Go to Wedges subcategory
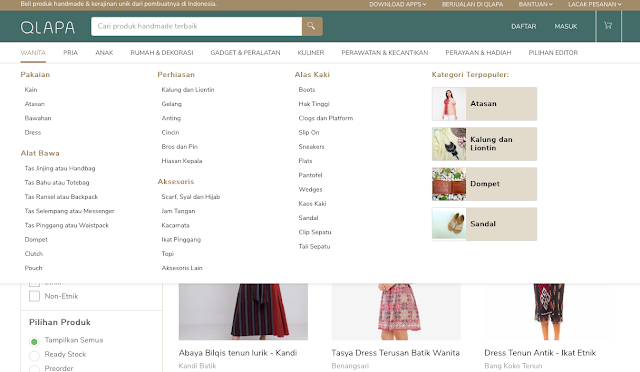The width and height of the screenshot is (640, 372). (x=310, y=189)
